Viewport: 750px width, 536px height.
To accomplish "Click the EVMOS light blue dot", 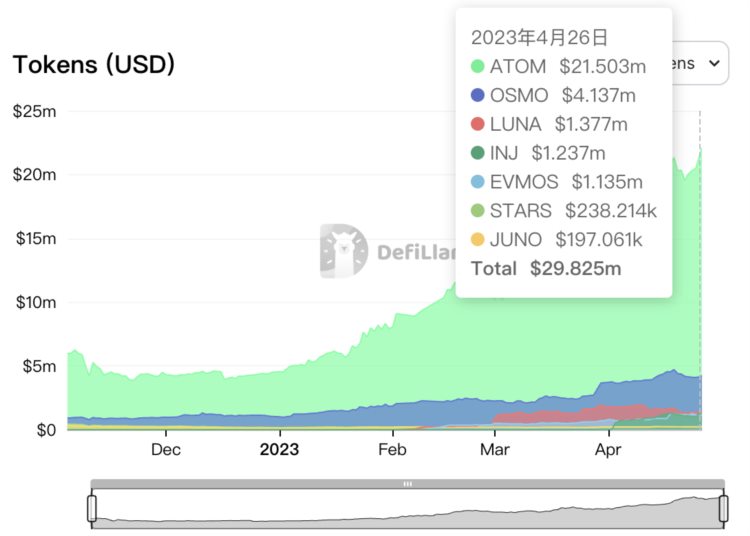I will point(477,182).
